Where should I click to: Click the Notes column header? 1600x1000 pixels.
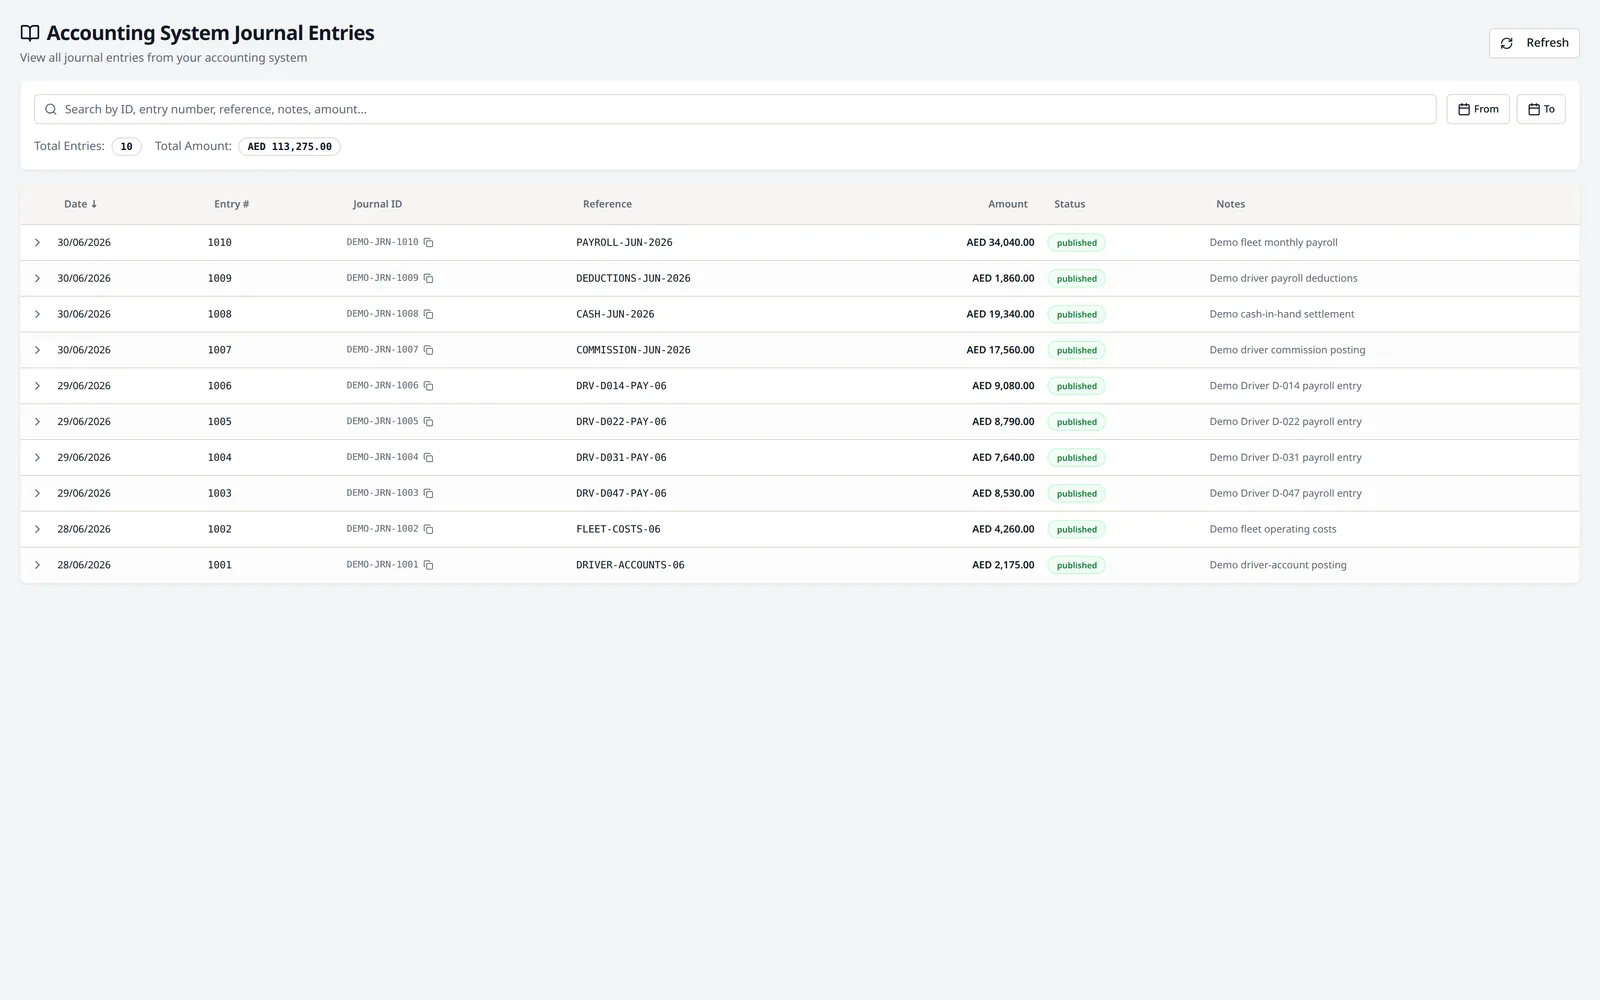1230,204
